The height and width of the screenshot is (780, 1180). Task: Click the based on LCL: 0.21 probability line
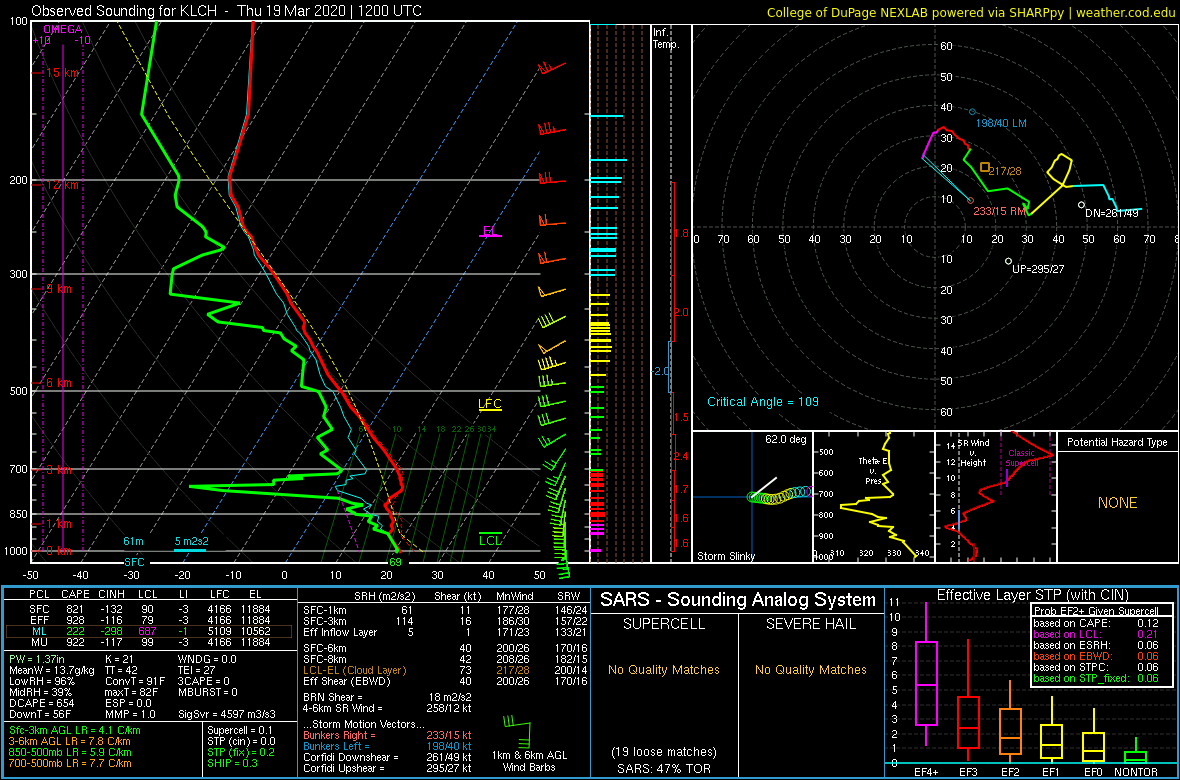tap(1094, 635)
